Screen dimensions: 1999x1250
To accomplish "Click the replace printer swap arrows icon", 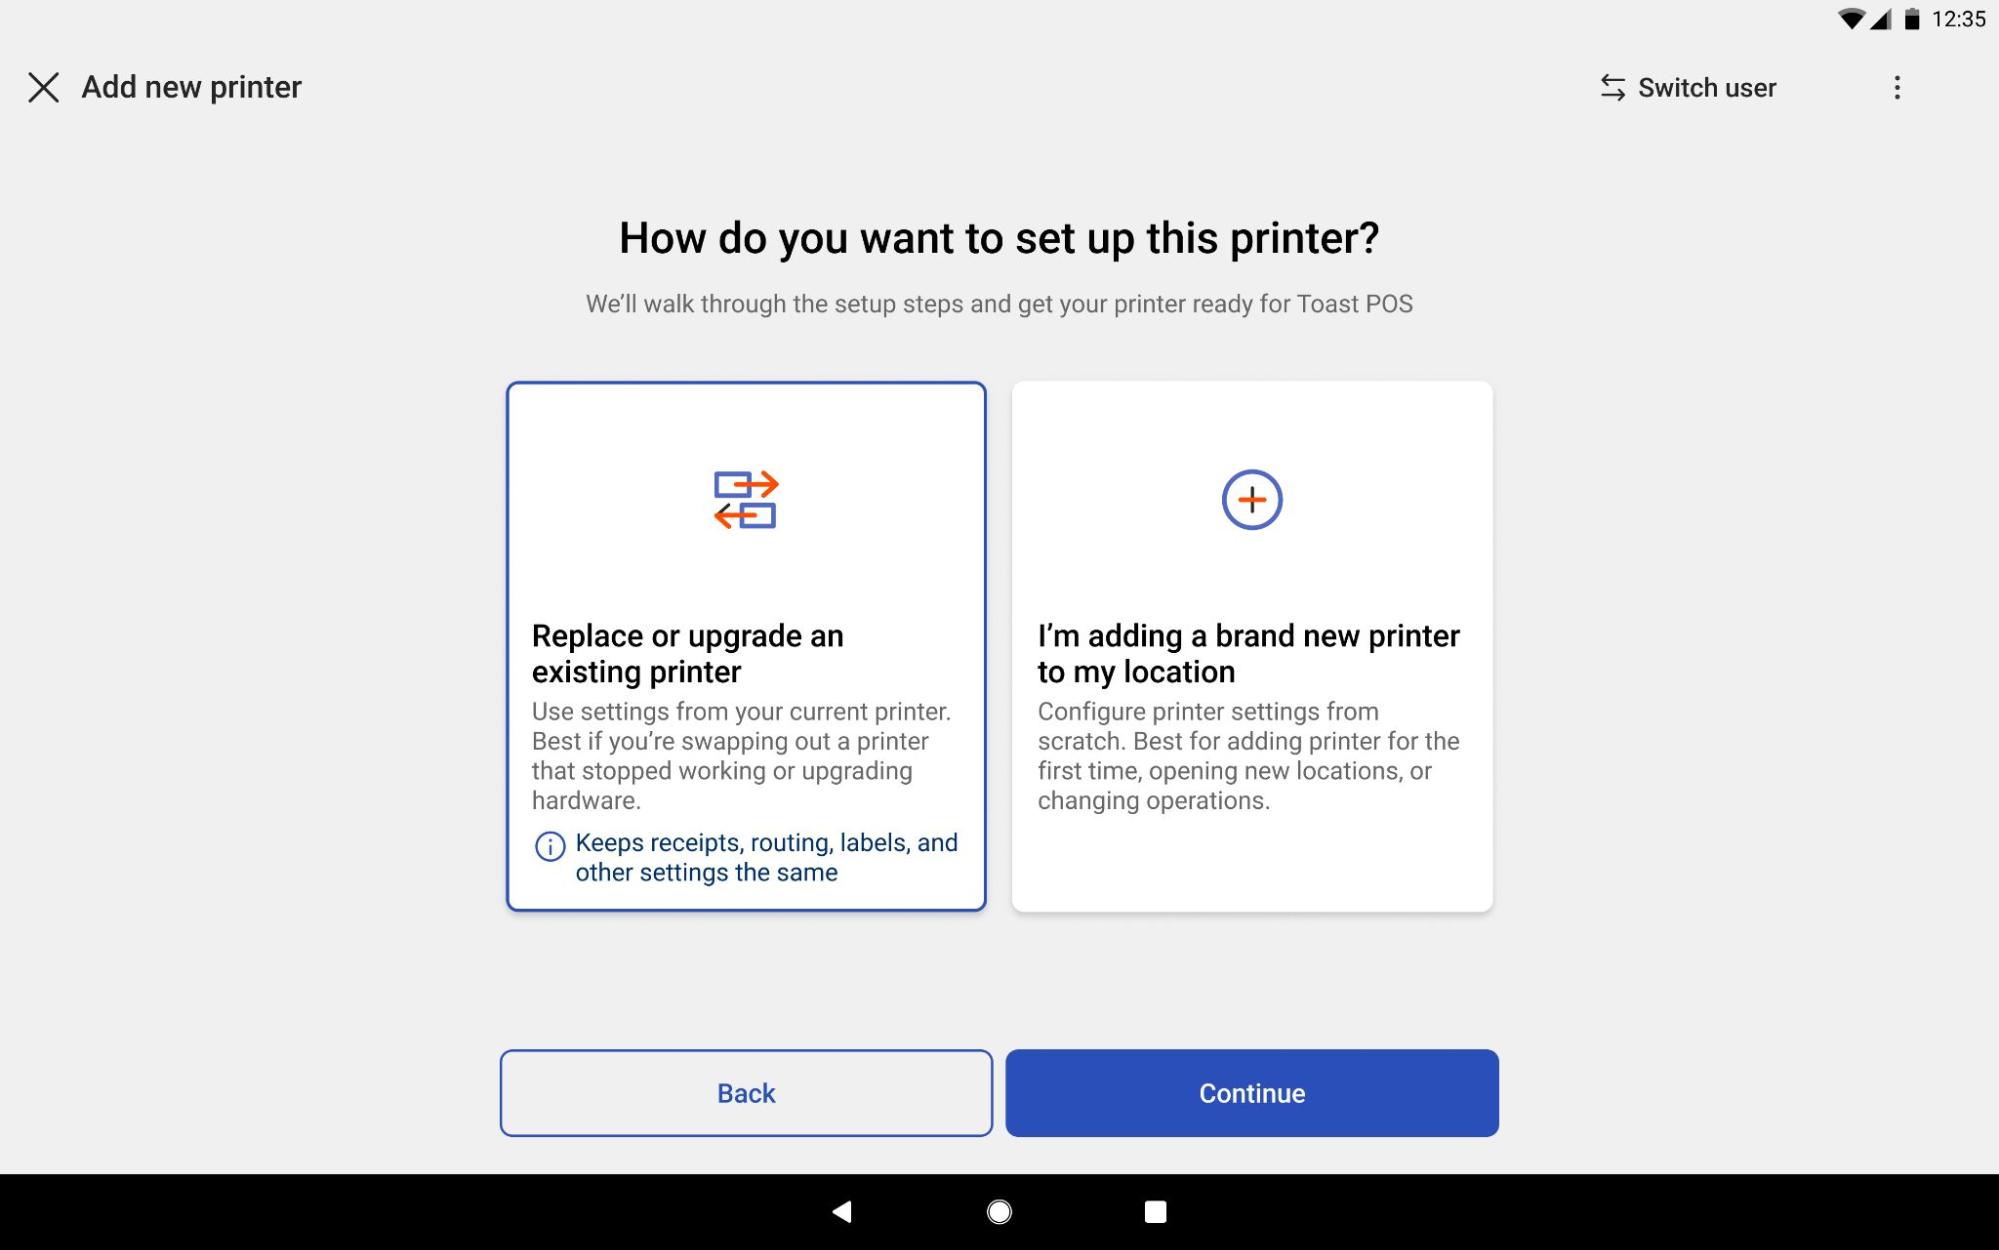I will pyautogui.click(x=745, y=499).
